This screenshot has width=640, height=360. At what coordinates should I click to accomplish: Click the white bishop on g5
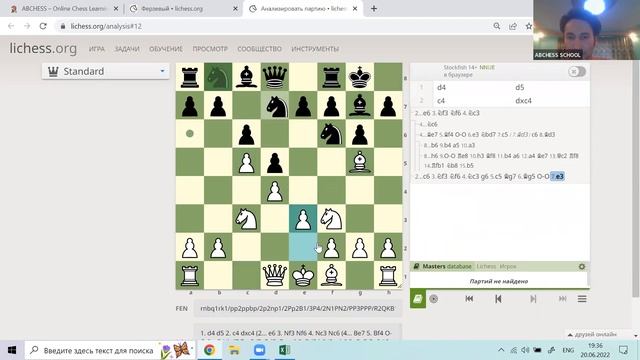[360, 162]
